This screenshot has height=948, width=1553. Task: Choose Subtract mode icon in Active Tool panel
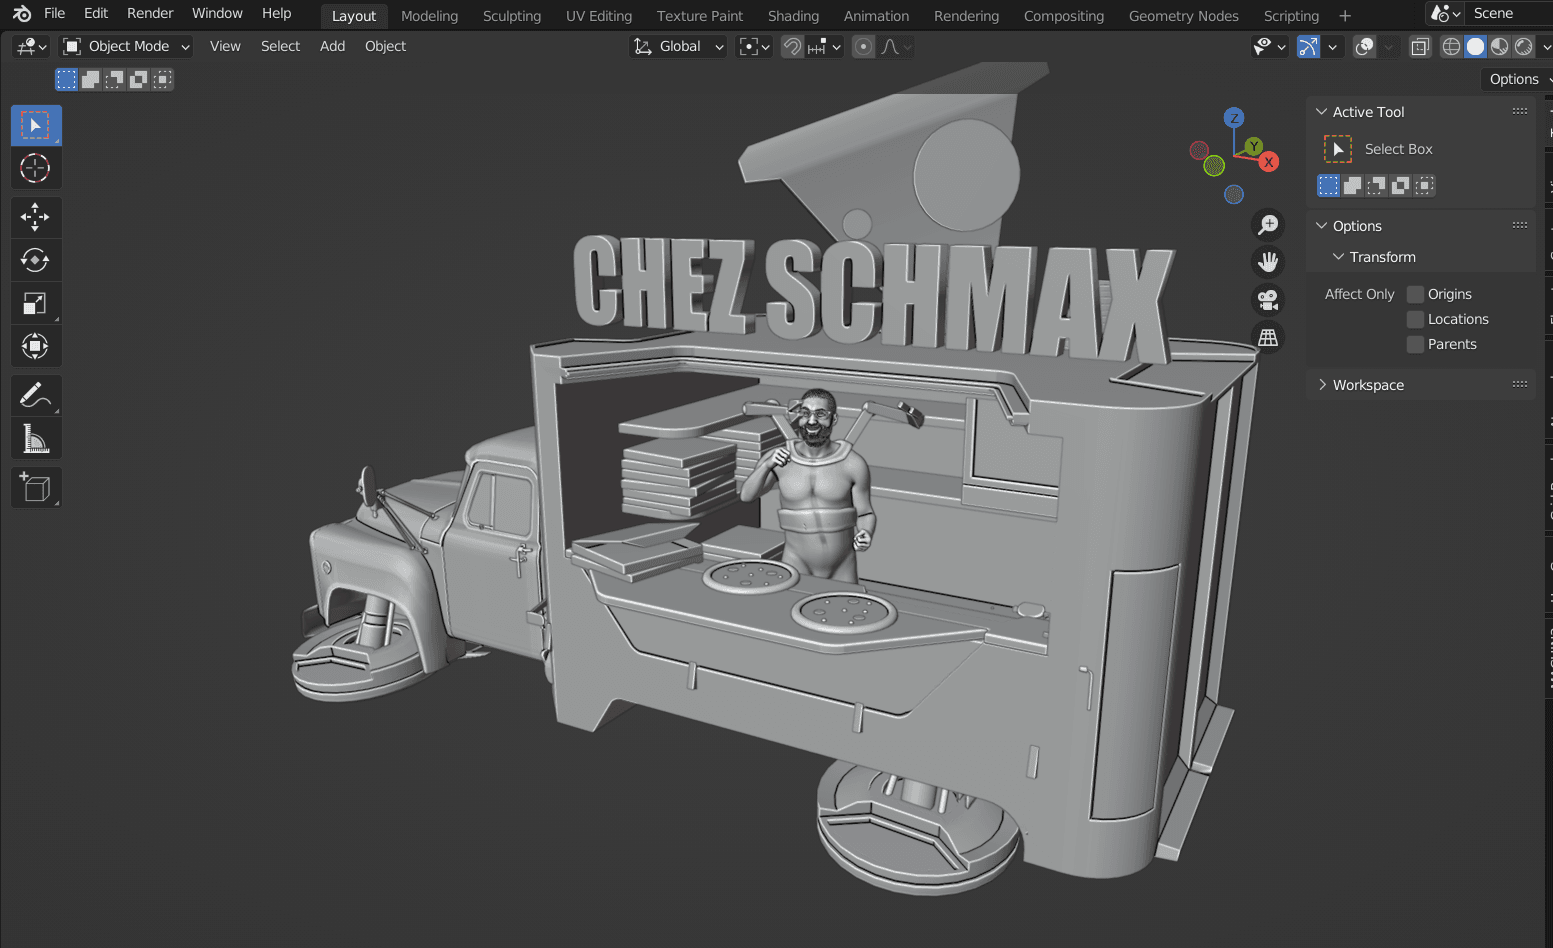[1377, 185]
